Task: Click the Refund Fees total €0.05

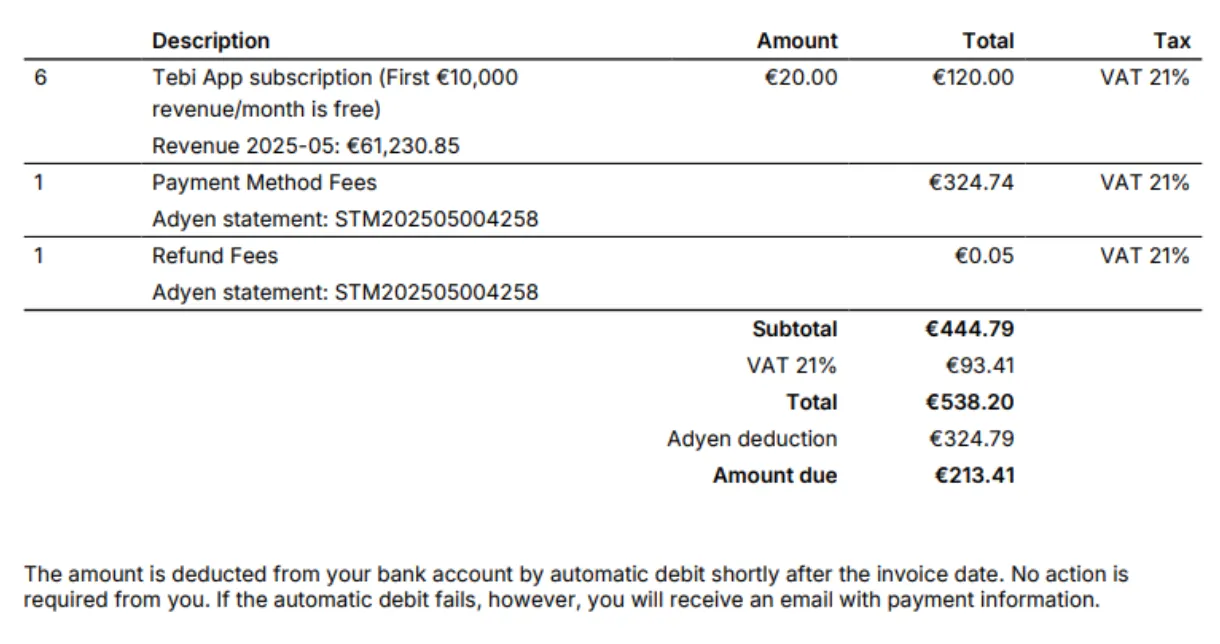Action: click(x=984, y=256)
